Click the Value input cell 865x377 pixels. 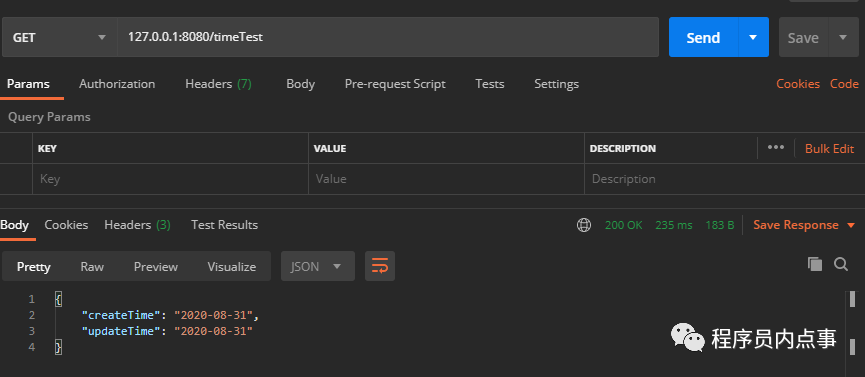(x=446, y=179)
